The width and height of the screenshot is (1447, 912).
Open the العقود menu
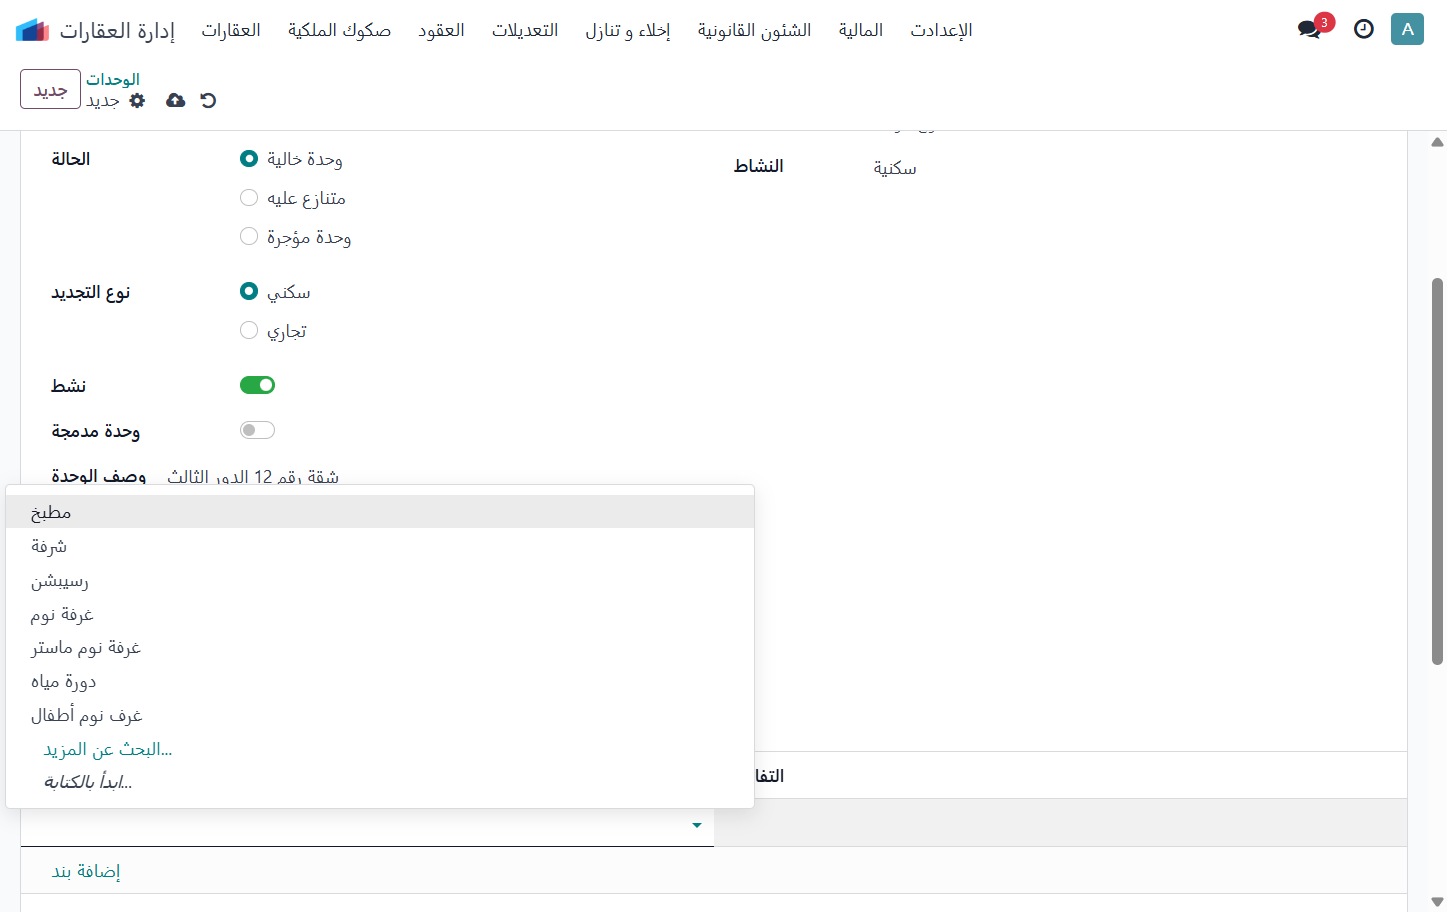(441, 30)
